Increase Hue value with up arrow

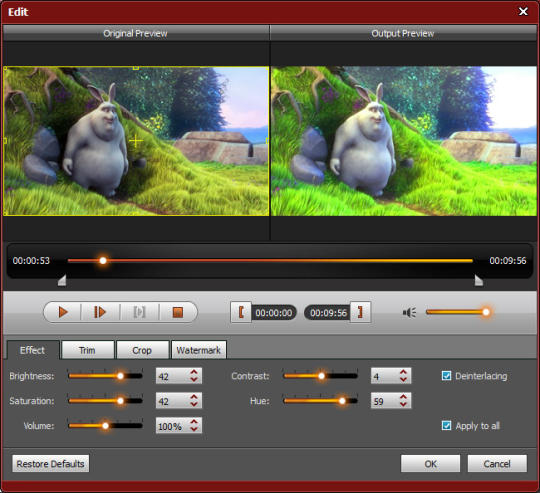tap(403, 397)
